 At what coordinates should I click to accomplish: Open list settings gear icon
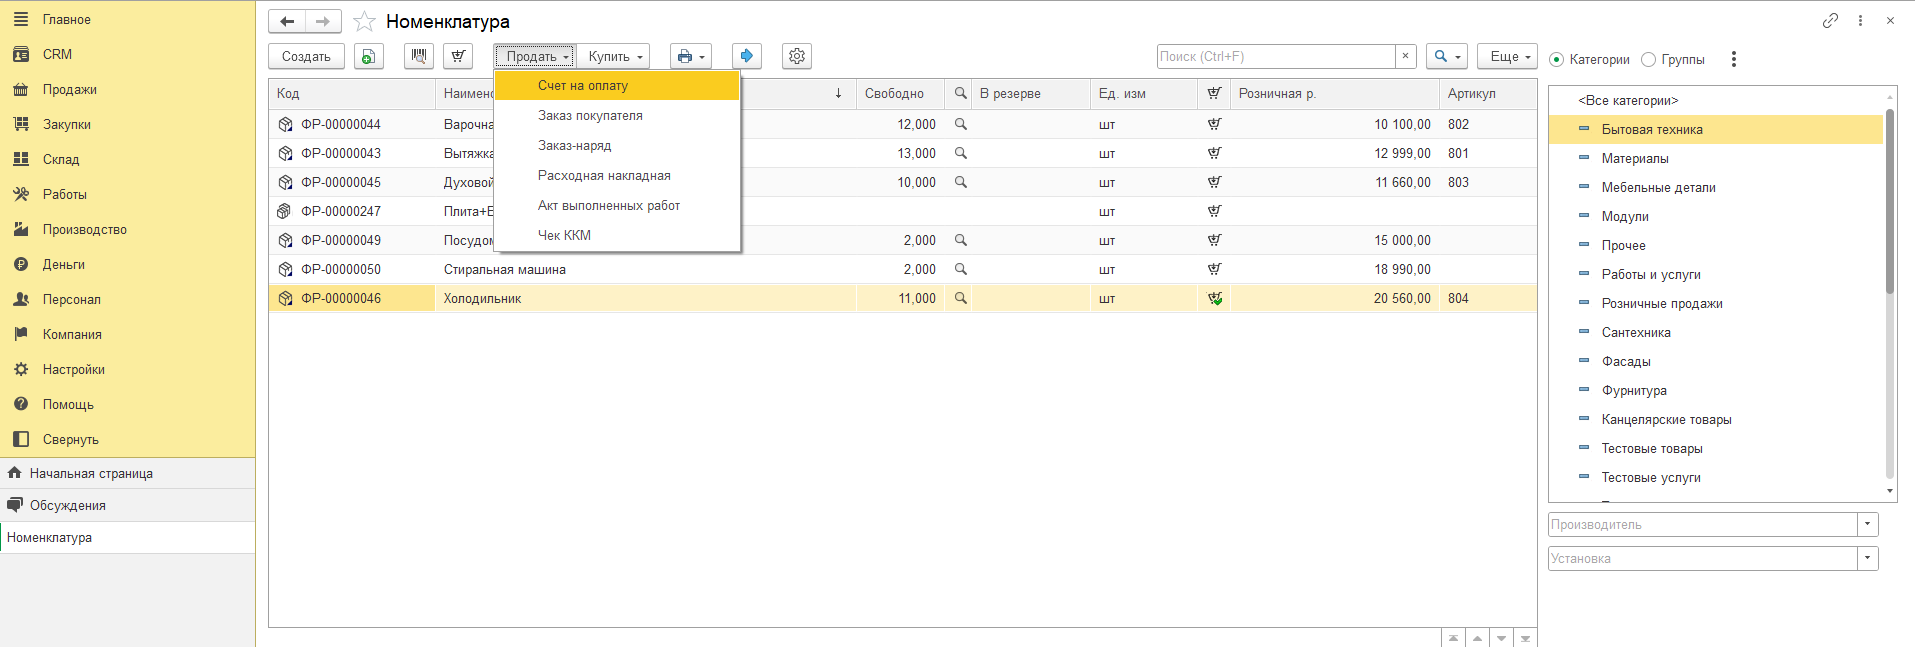[x=797, y=56]
